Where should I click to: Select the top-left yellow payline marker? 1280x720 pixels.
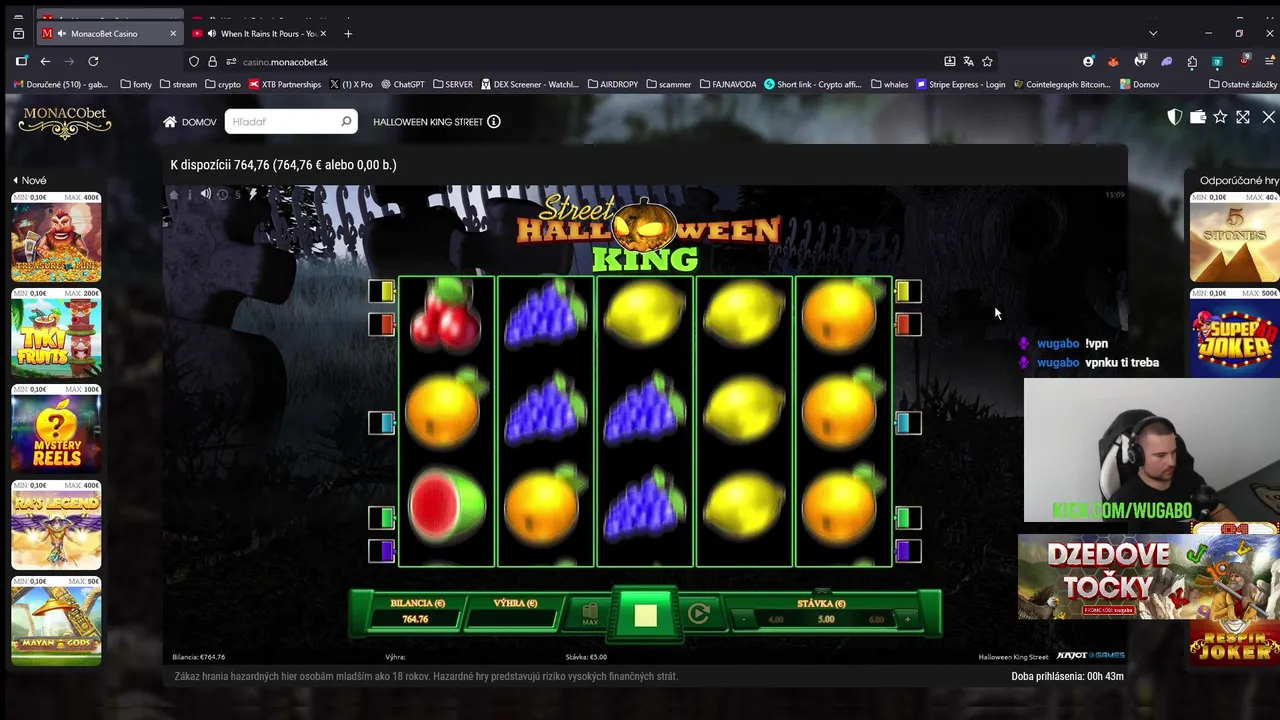(x=382, y=291)
